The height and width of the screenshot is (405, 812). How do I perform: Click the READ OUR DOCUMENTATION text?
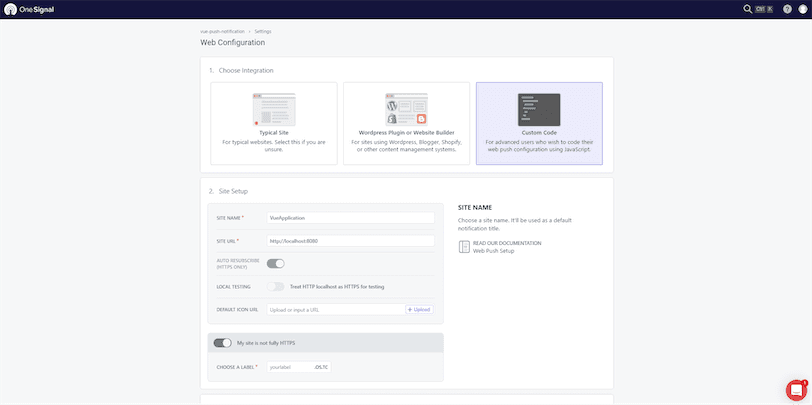507,243
